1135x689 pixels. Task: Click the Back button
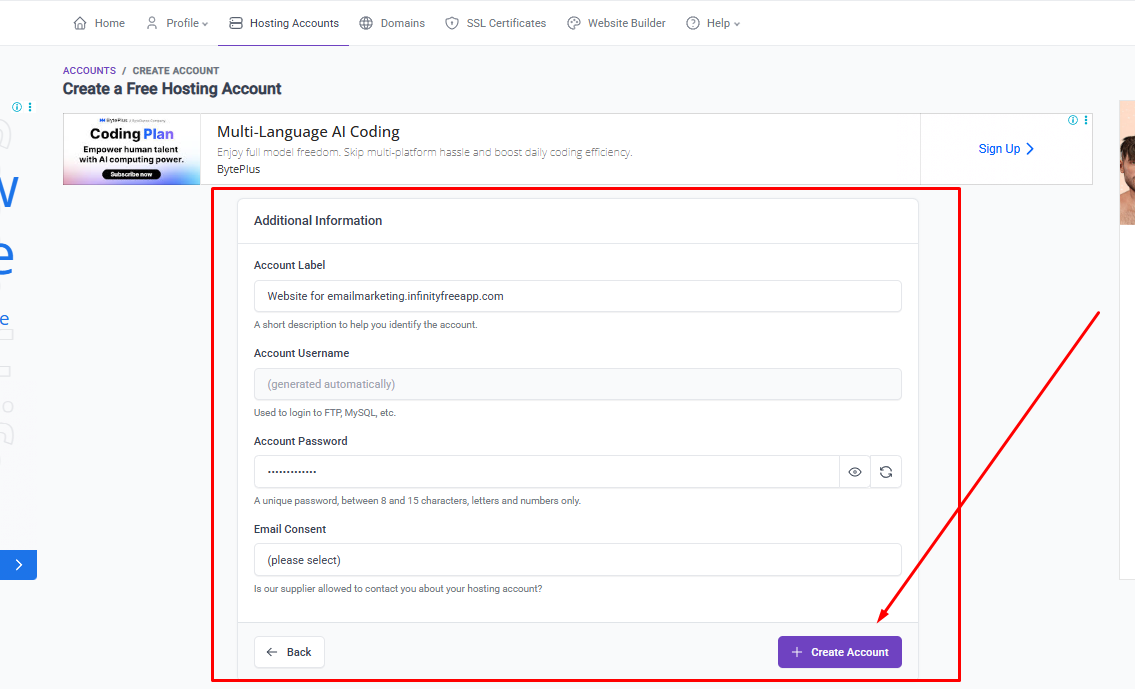pos(289,652)
